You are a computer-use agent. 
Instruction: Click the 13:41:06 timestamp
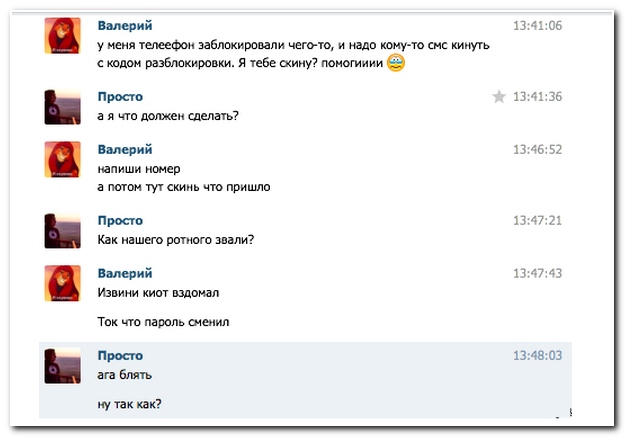[x=537, y=25]
